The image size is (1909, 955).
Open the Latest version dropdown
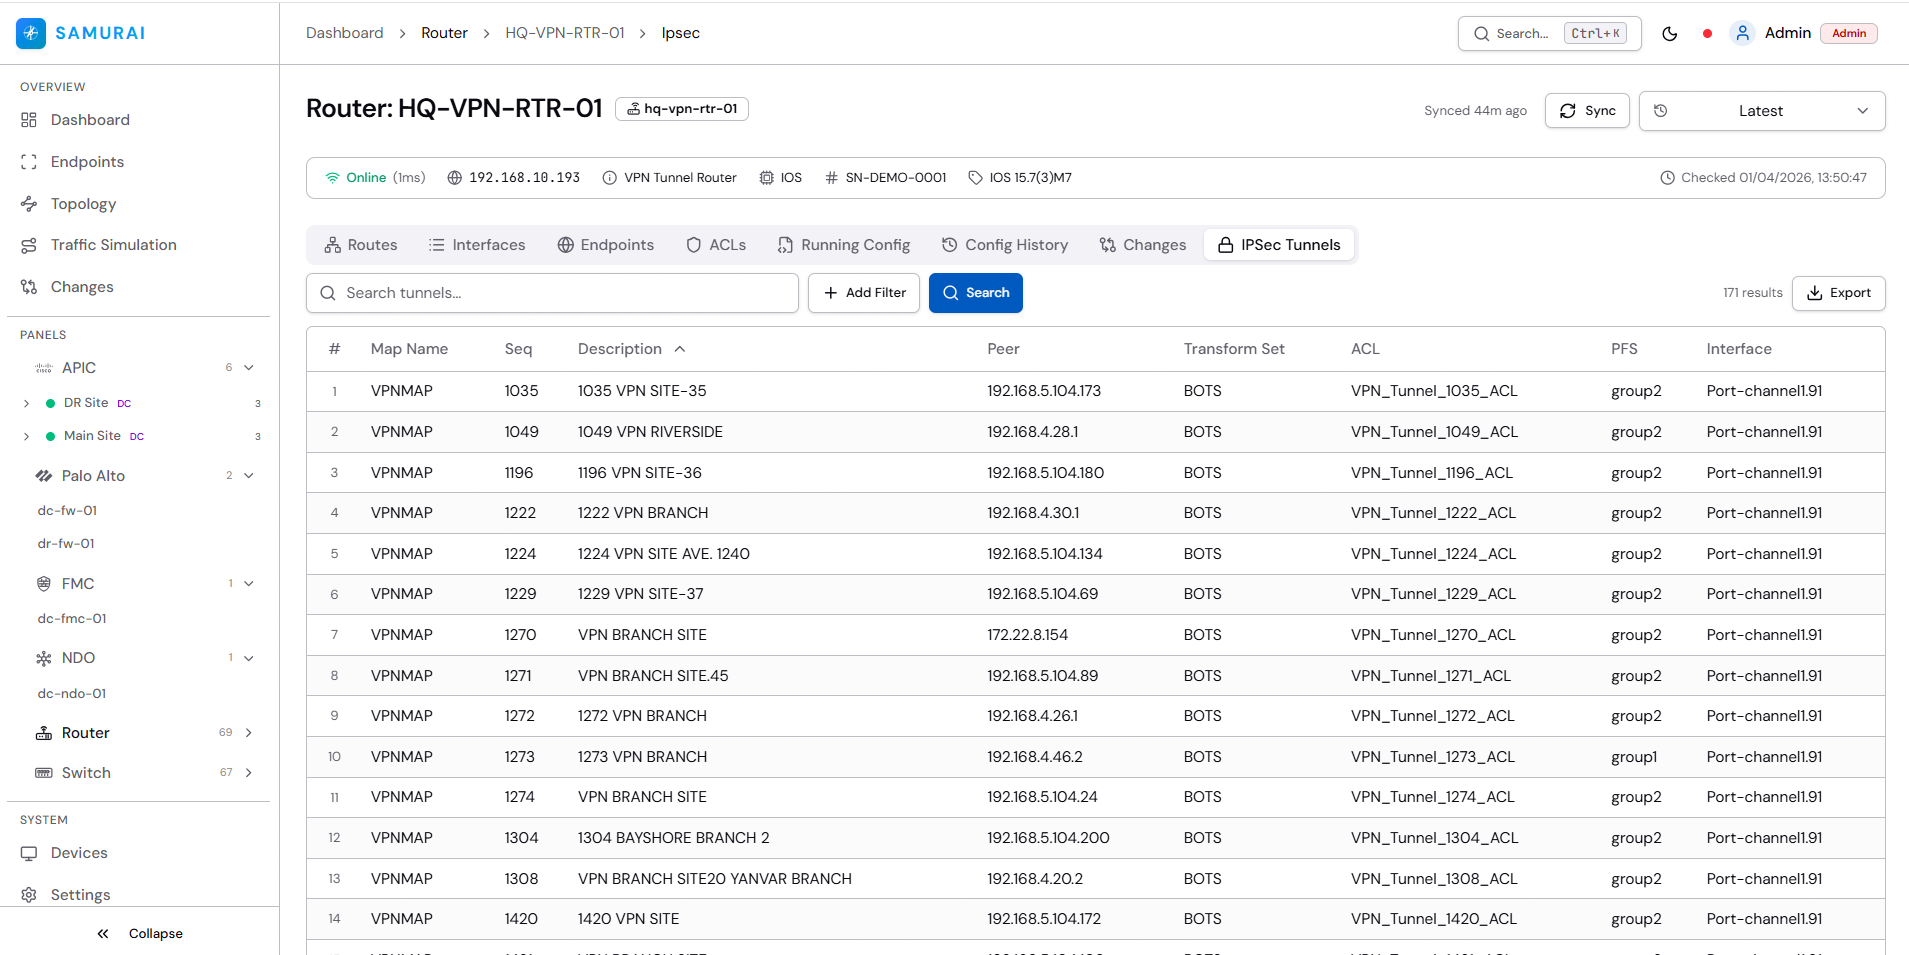click(x=1761, y=110)
